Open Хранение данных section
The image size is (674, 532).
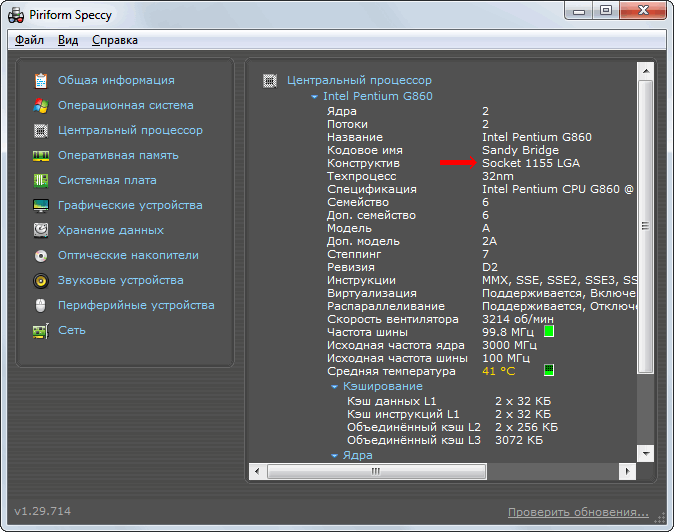(111, 230)
